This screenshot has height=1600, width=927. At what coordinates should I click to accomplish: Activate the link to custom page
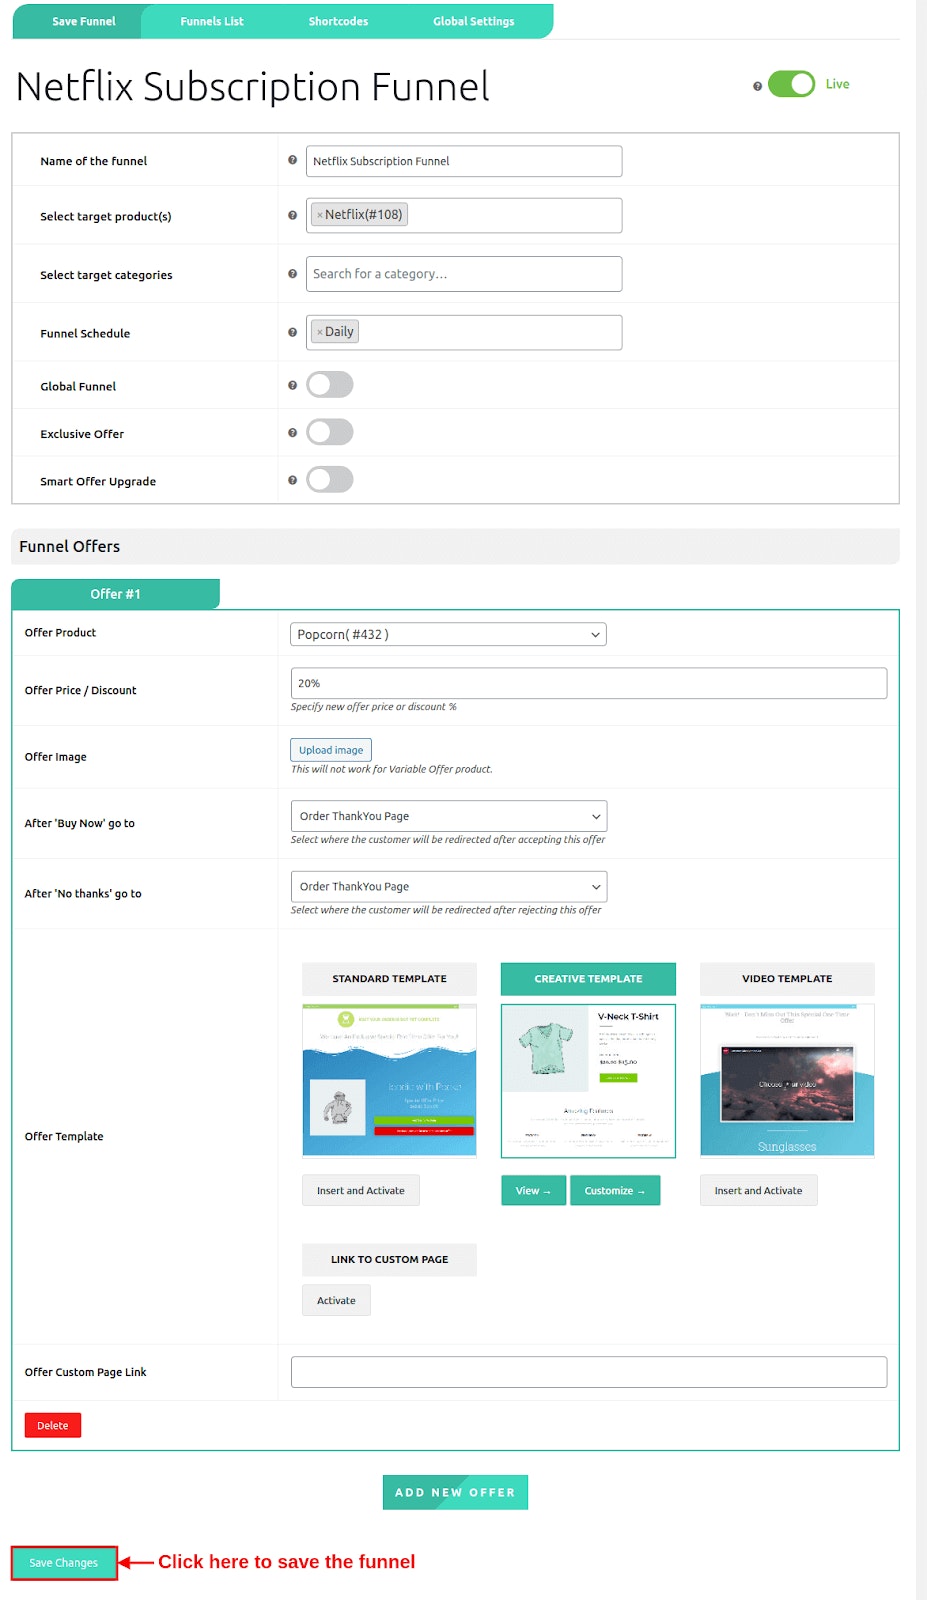click(336, 1300)
